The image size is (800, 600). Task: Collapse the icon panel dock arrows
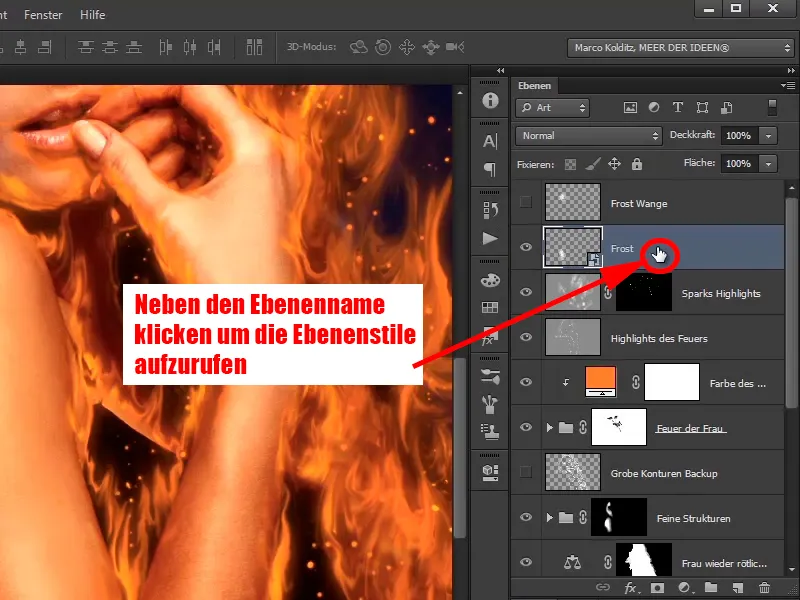click(501, 70)
